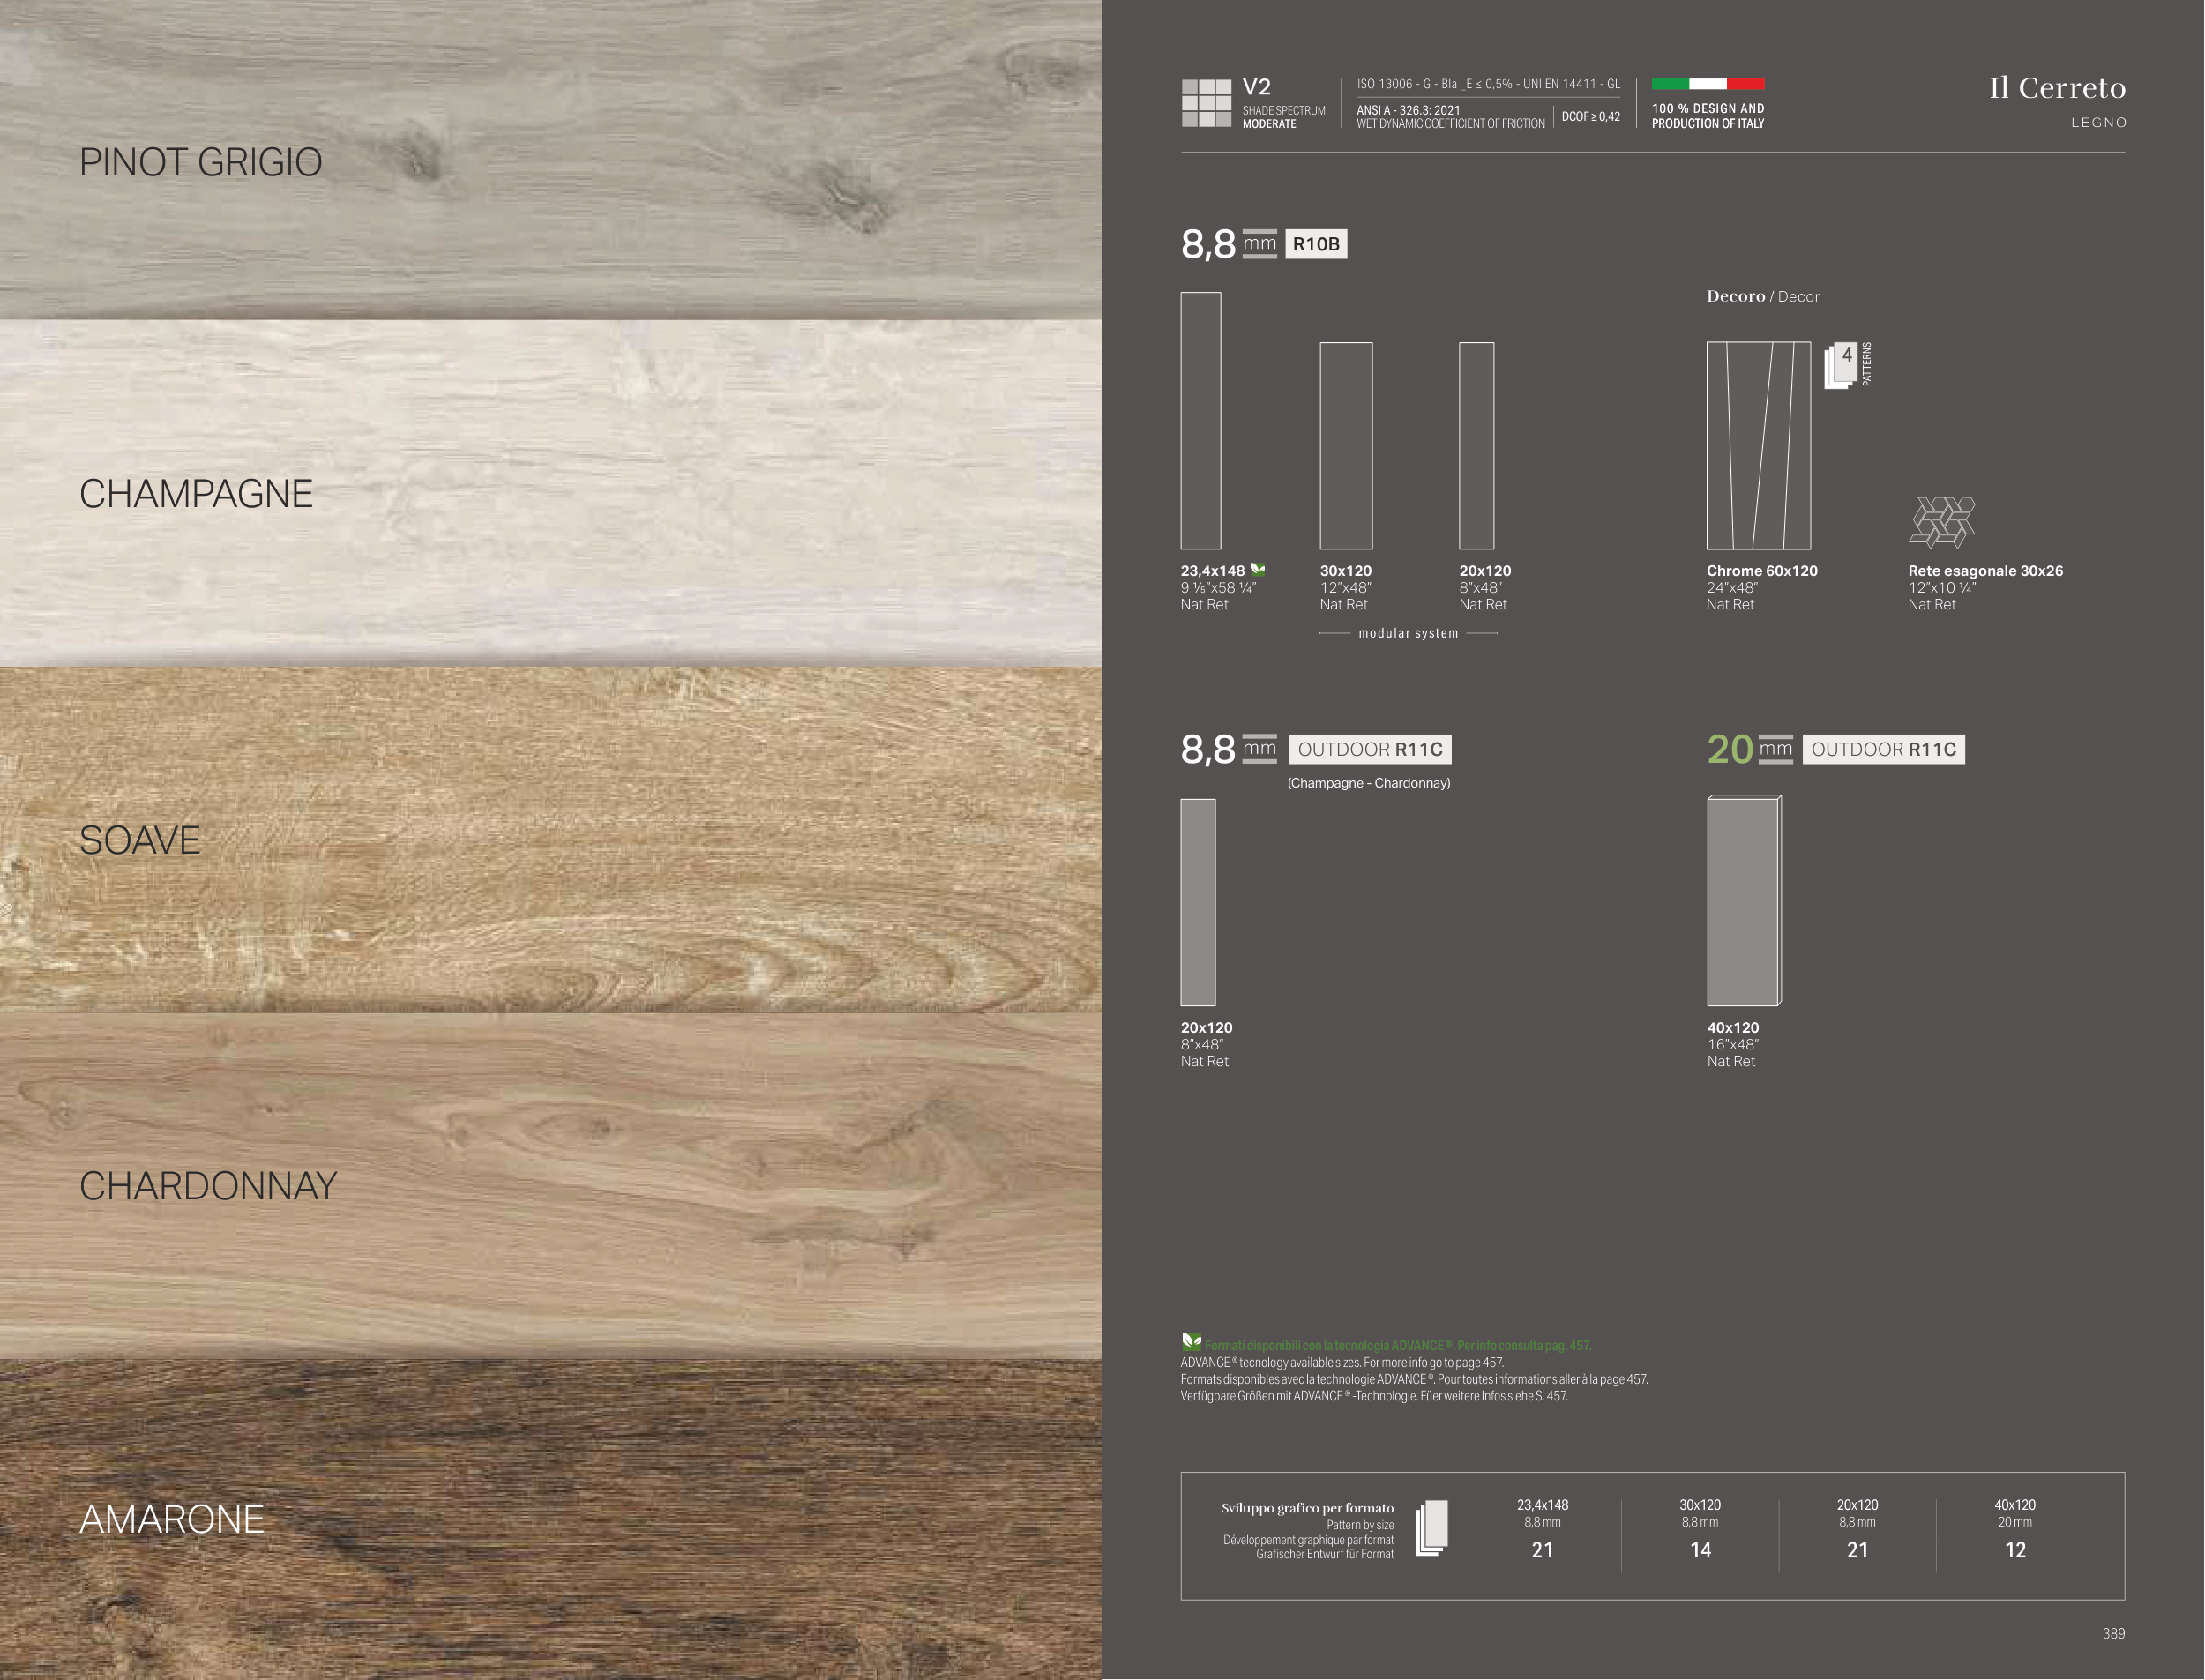
Task: Click the OUTDOOR R11C badge beside 20 mm
Action: click(x=1883, y=750)
